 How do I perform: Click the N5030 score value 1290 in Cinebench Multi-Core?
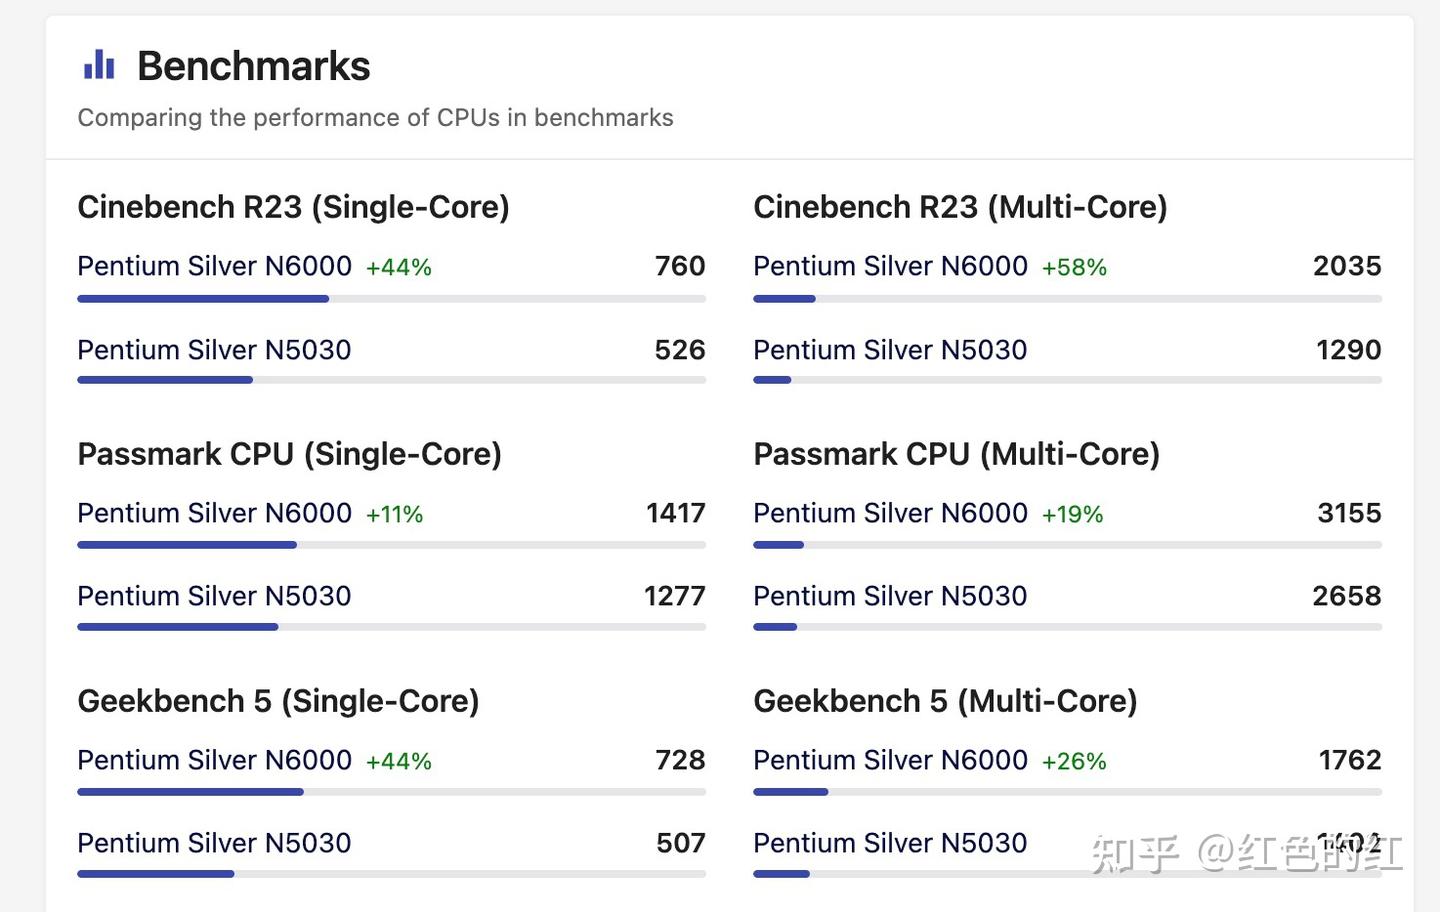click(x=1347, y=350)
